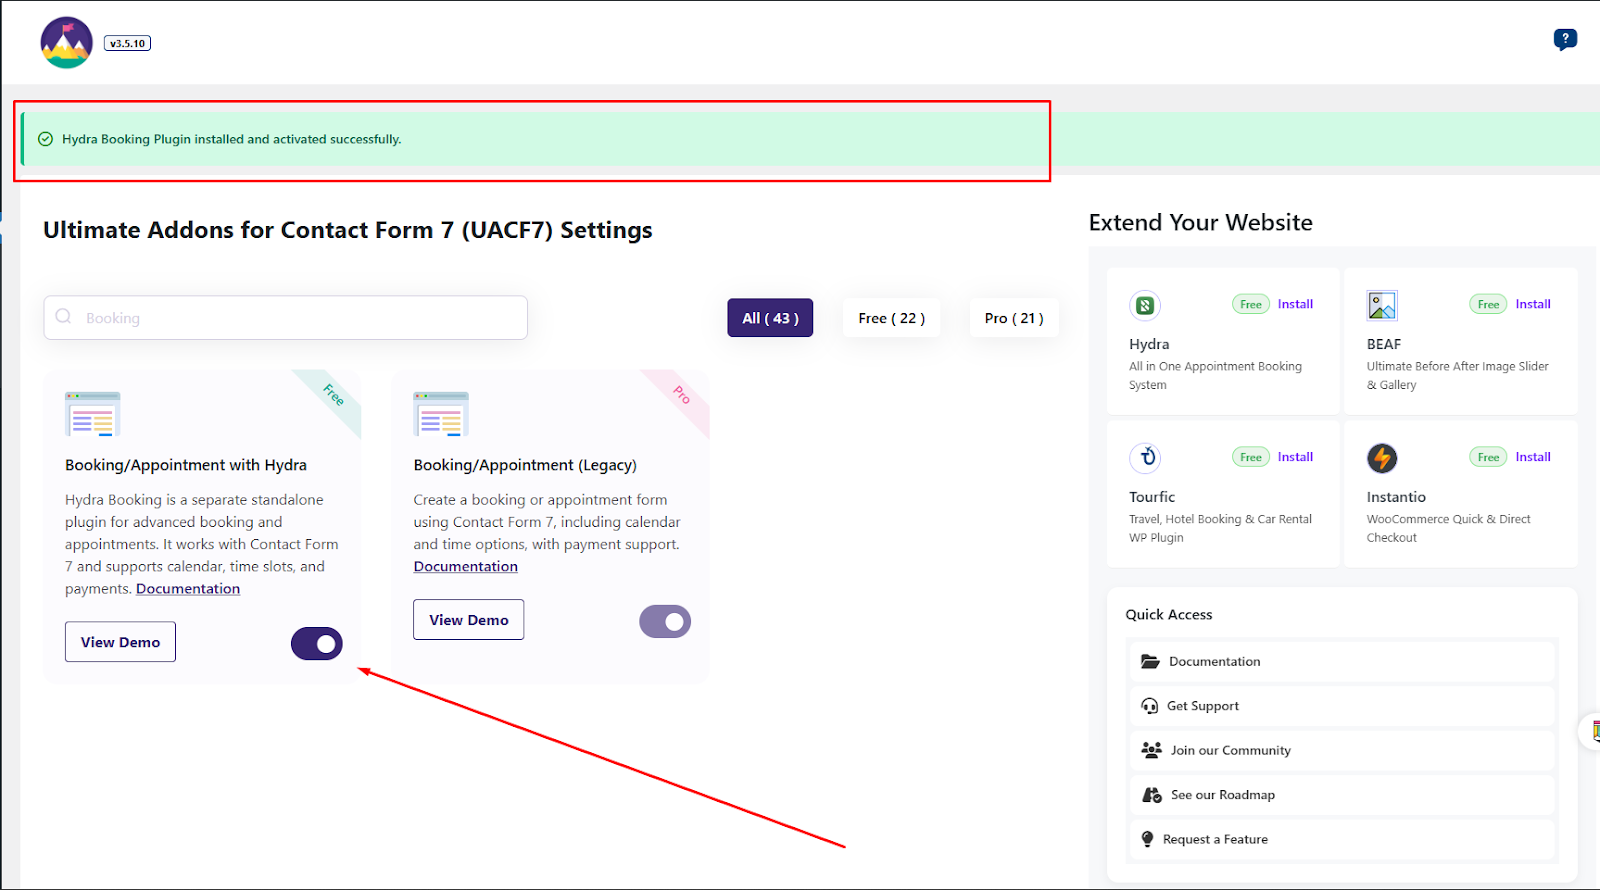Click the Free badge on Tourfic plugin

[1250, 457]
